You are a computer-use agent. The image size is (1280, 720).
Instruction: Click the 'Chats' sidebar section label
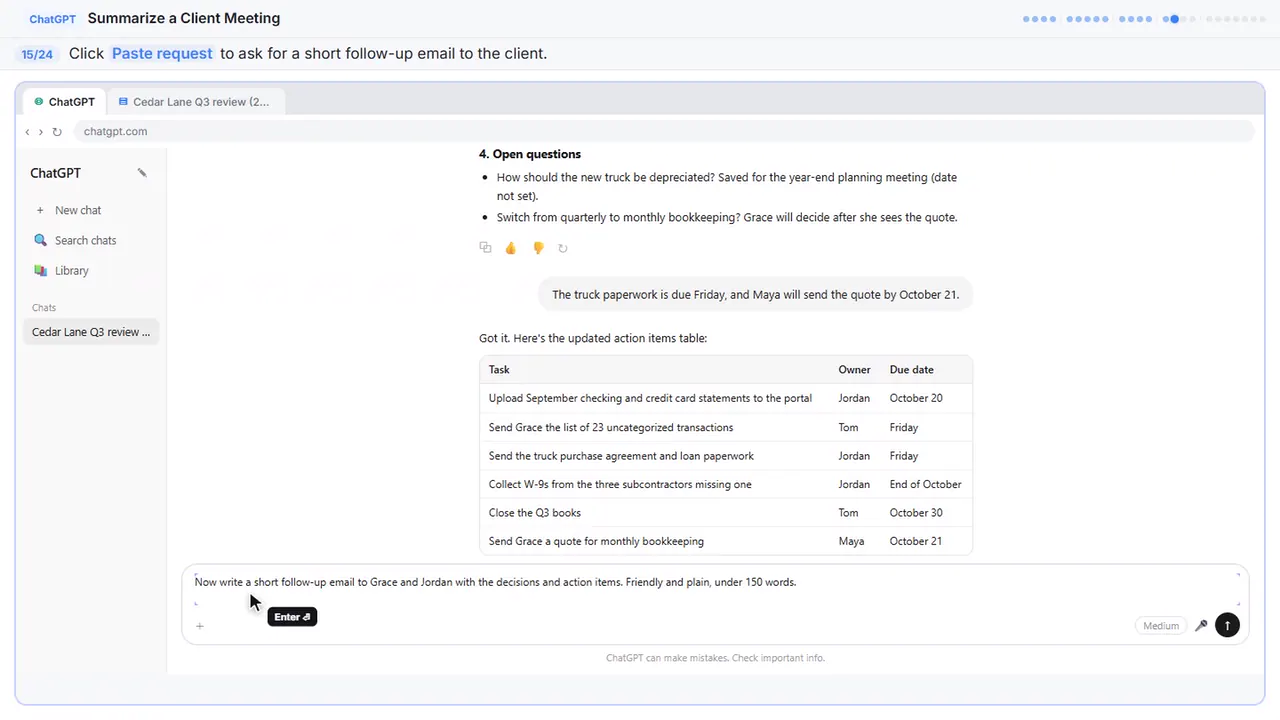click(x=44, y=308)
